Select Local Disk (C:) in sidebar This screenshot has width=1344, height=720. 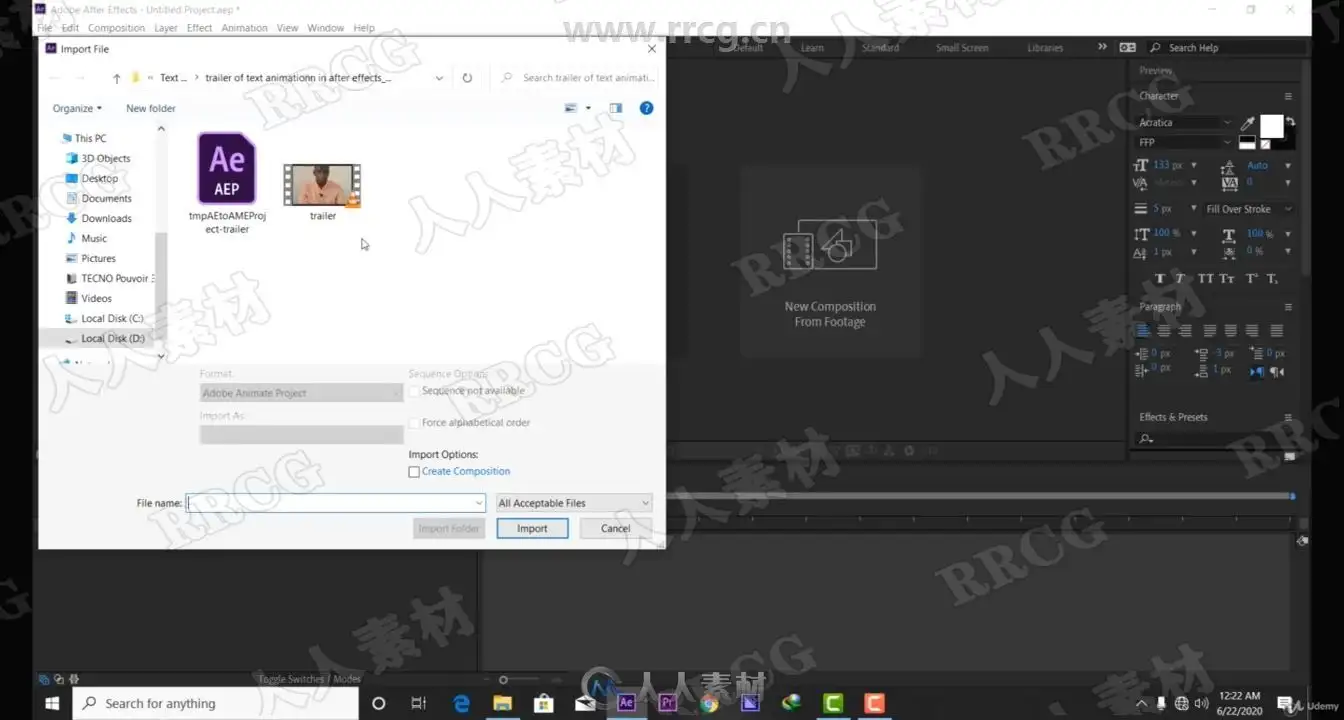point(104,318)
